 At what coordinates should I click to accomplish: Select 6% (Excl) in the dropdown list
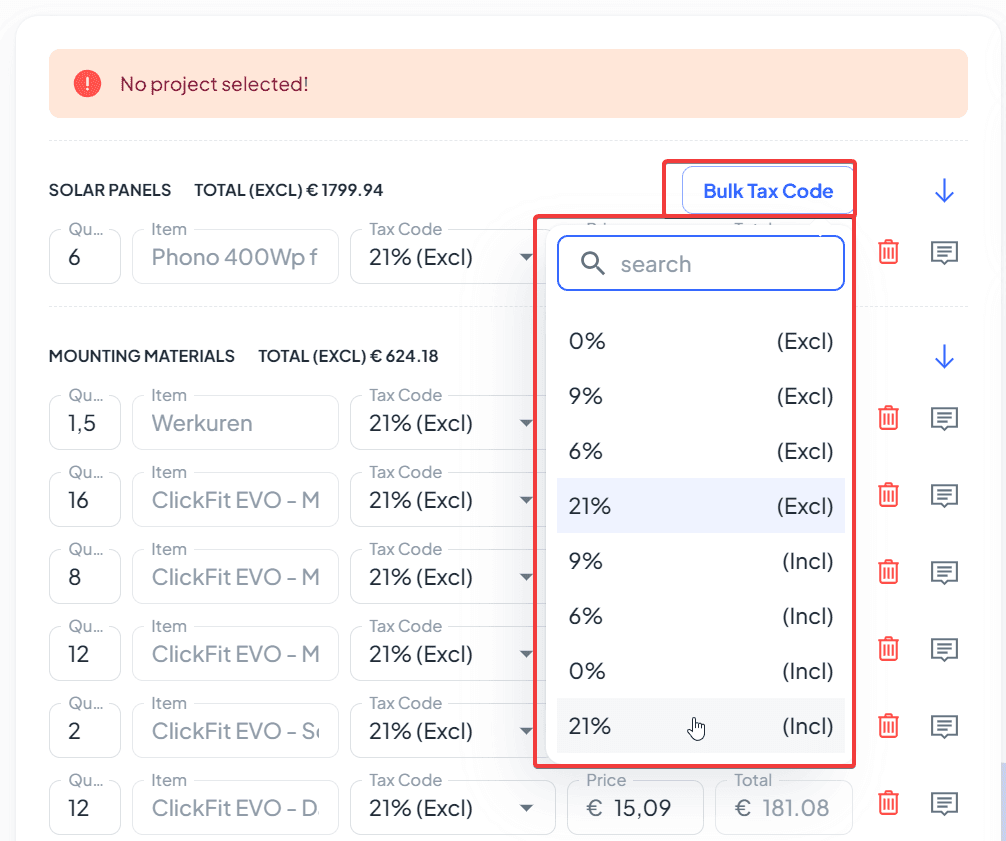[x=700, y=452]
